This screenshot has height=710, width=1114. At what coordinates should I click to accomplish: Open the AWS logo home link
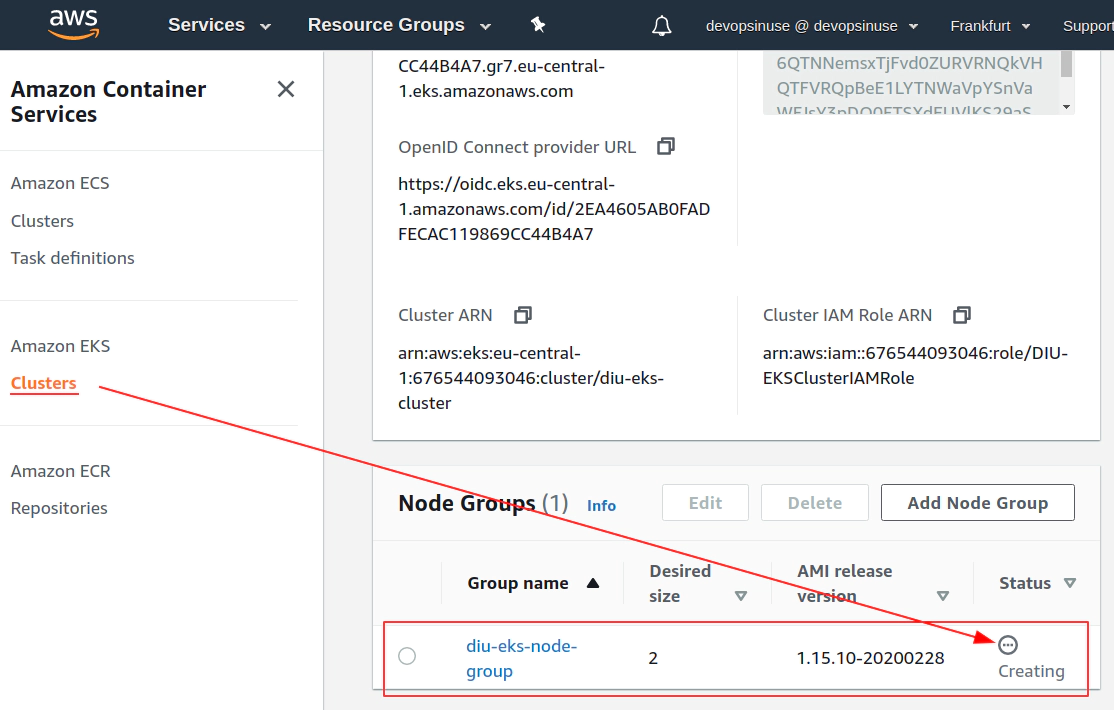[74, 24]
